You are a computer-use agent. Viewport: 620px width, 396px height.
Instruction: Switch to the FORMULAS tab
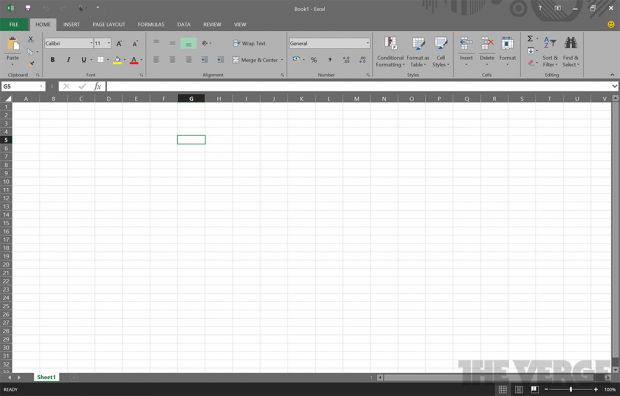151,25
